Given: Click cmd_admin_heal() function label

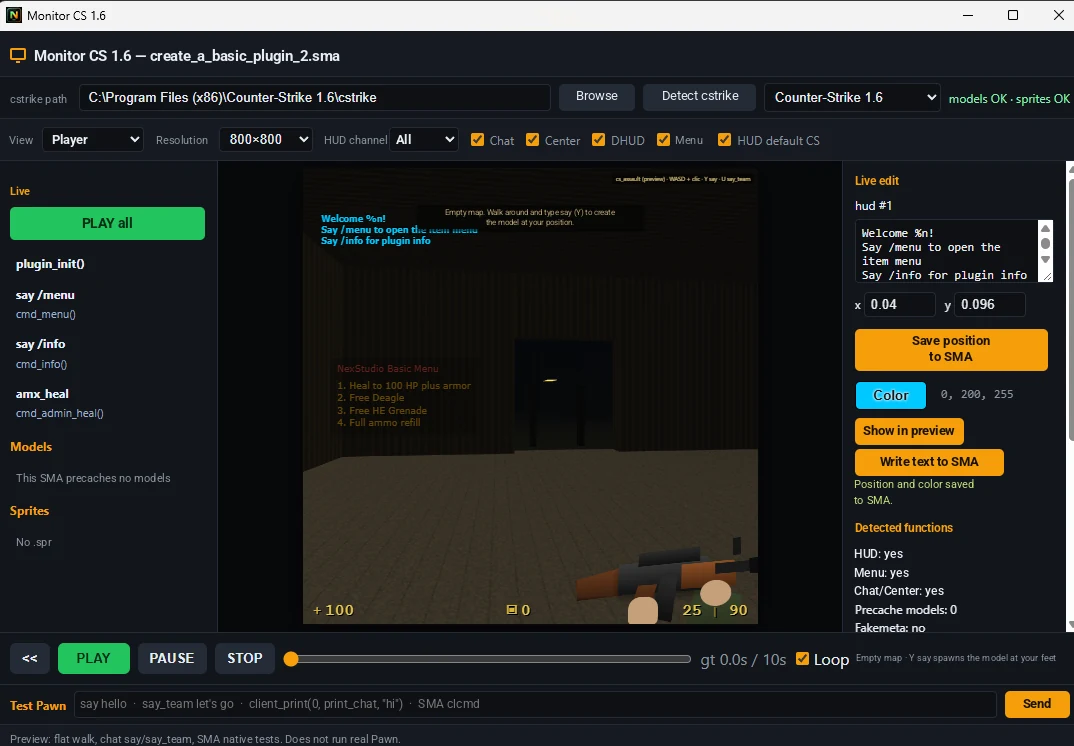Looking at the screenshot, I should 60,413.
